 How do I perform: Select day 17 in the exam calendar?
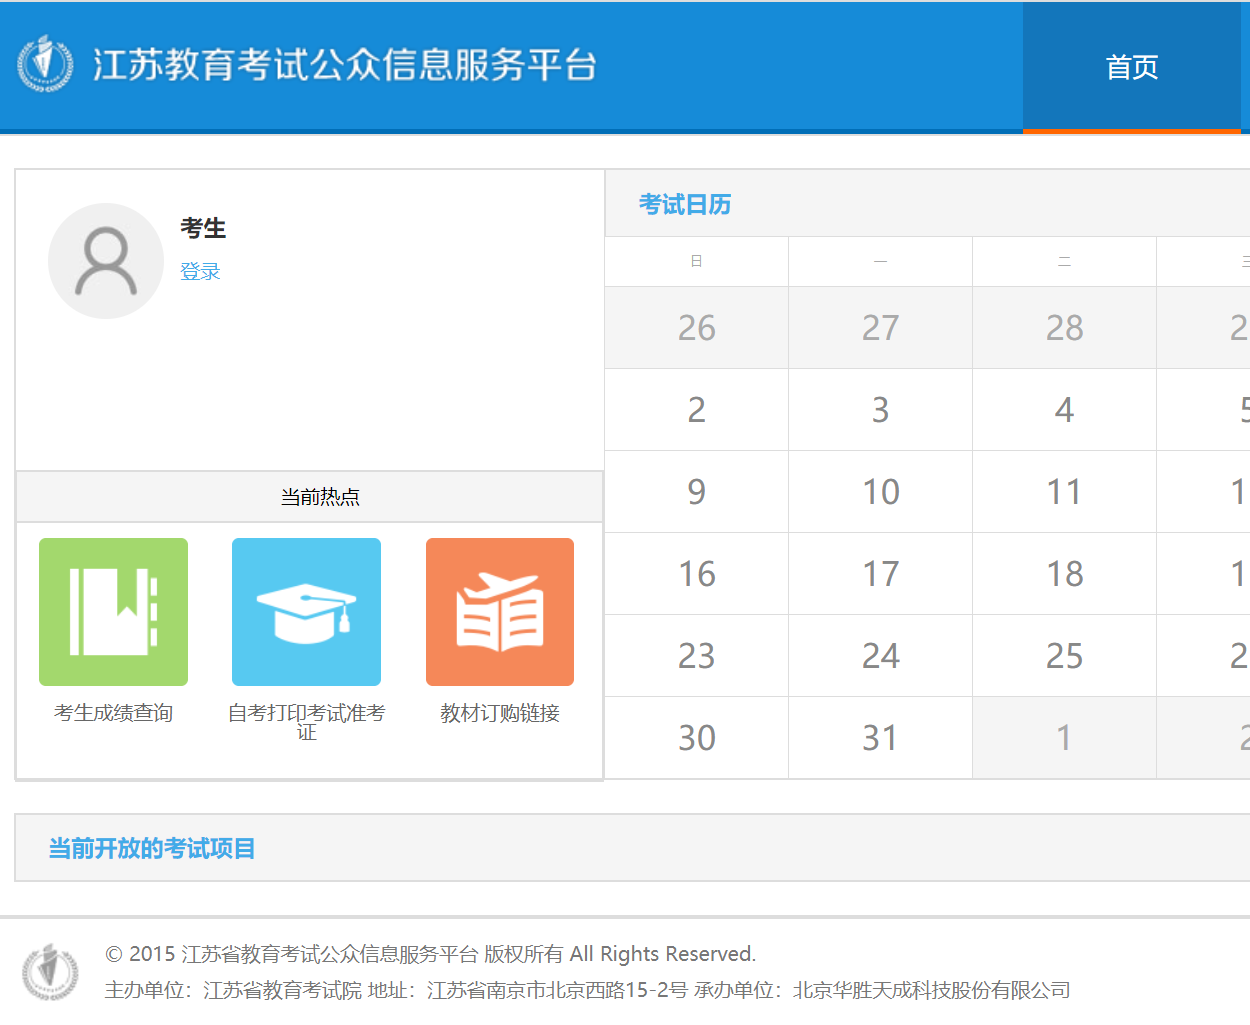(x=880, y=574)
